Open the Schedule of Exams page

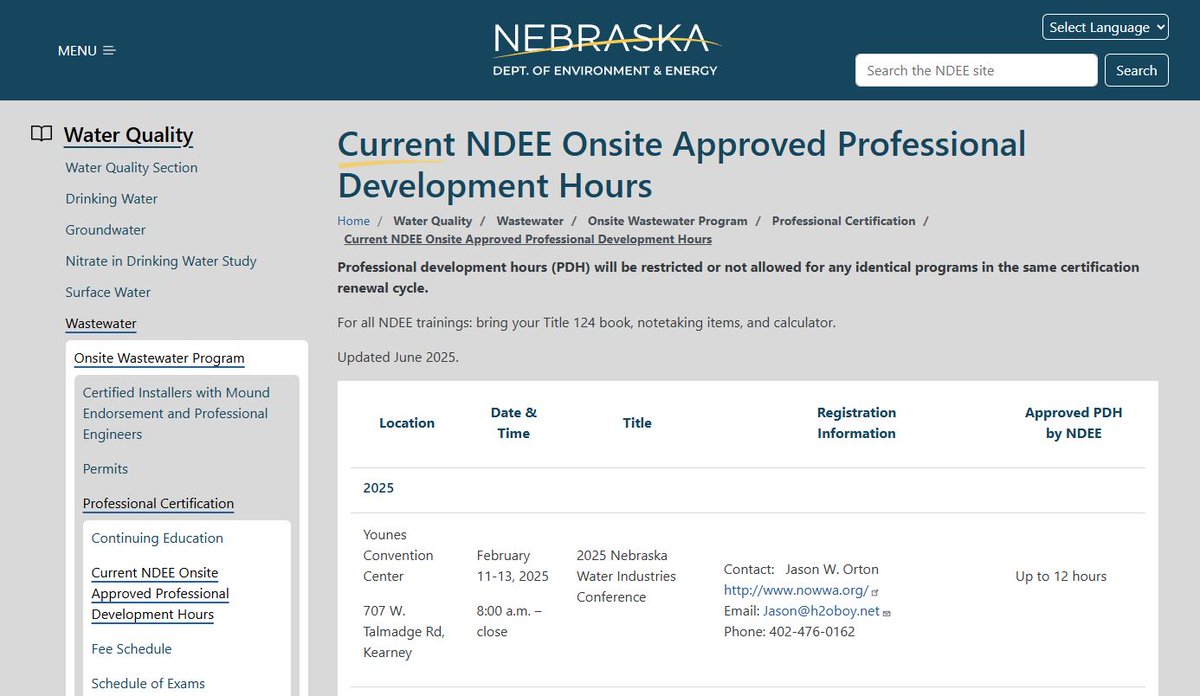click(147, 683)
